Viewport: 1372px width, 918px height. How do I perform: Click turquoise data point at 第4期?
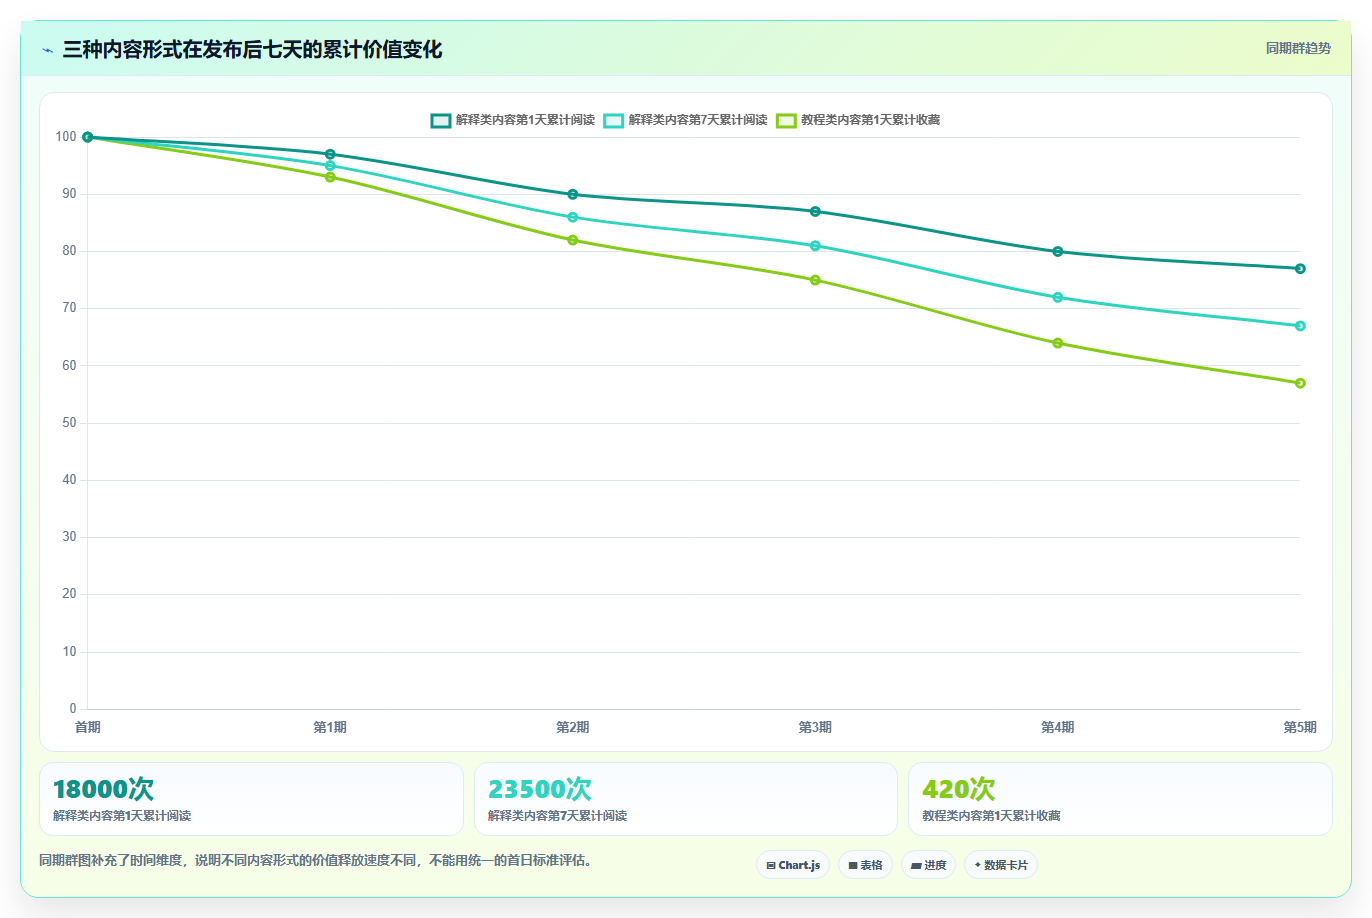pos(1058,297)
